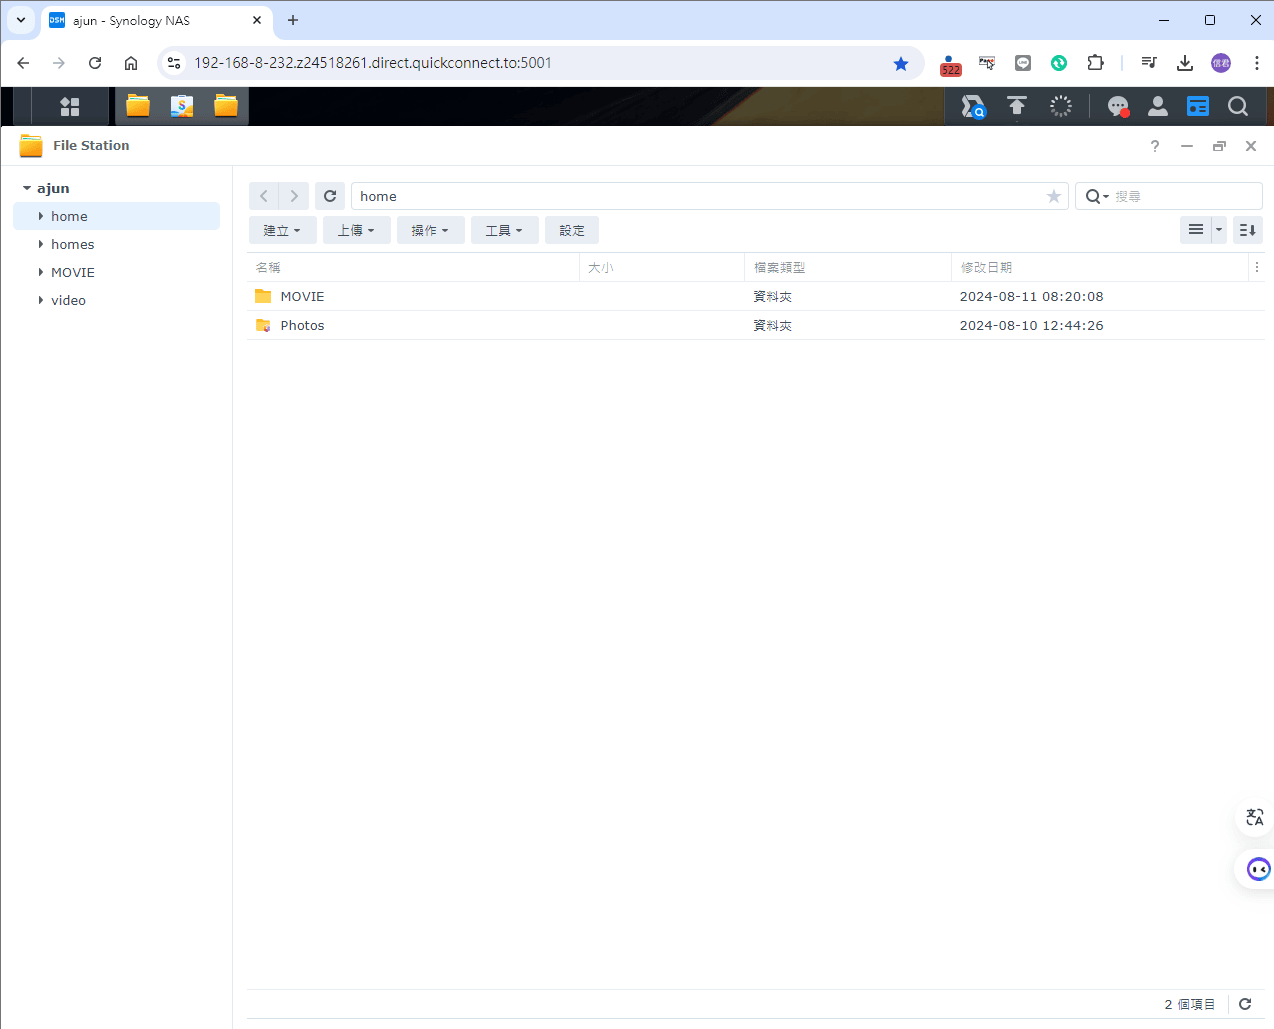Screen dimensions: 1274x1029
Task: Open DSM universal search magnifier
Action: [x=1238, y=106]
